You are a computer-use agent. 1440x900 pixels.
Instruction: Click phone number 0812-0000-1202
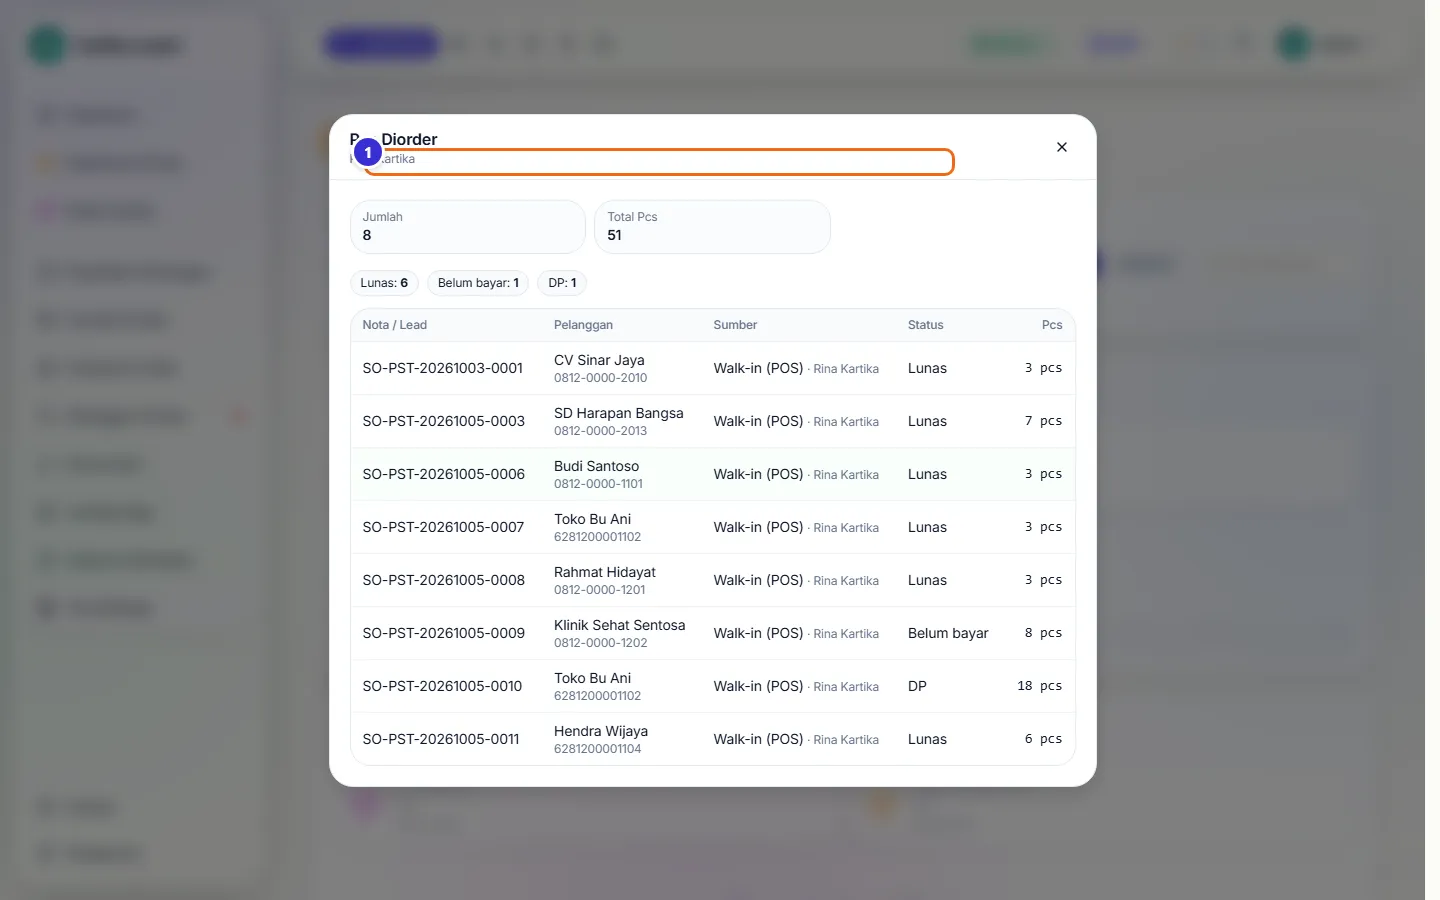tap(600, 643)
